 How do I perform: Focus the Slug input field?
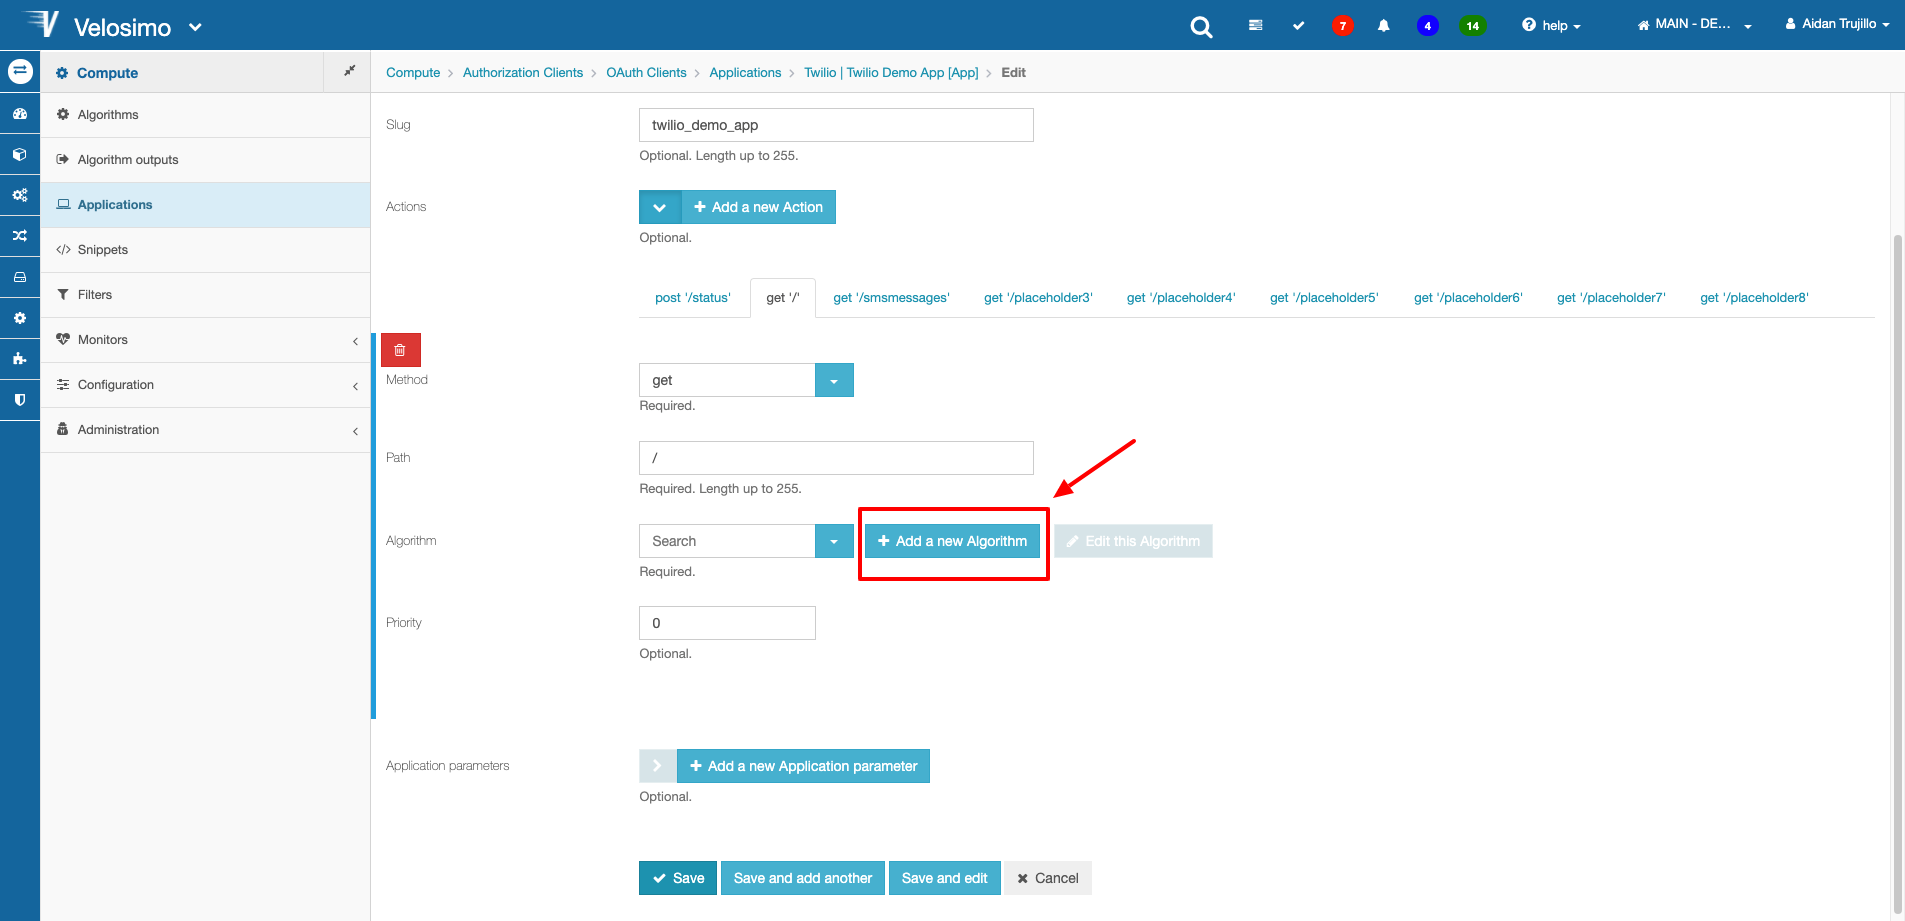[836, 125]
